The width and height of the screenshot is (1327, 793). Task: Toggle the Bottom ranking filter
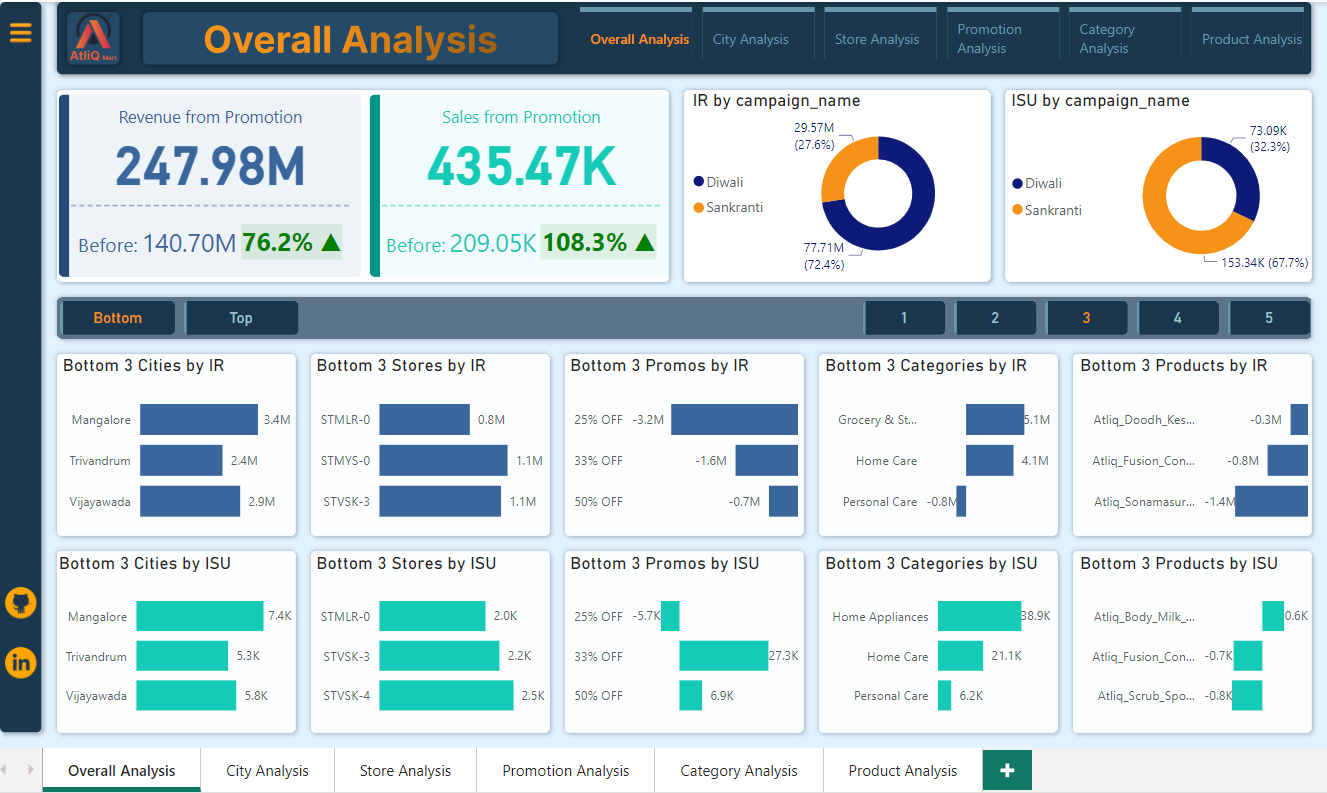point(118,318)
